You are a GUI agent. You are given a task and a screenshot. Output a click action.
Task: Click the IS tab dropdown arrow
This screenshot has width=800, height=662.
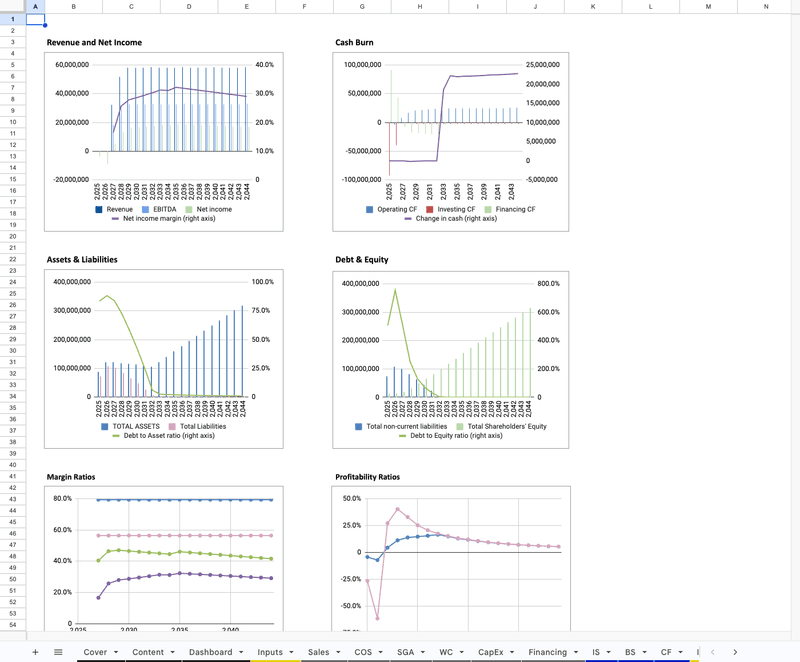click(x=608, y=652)
